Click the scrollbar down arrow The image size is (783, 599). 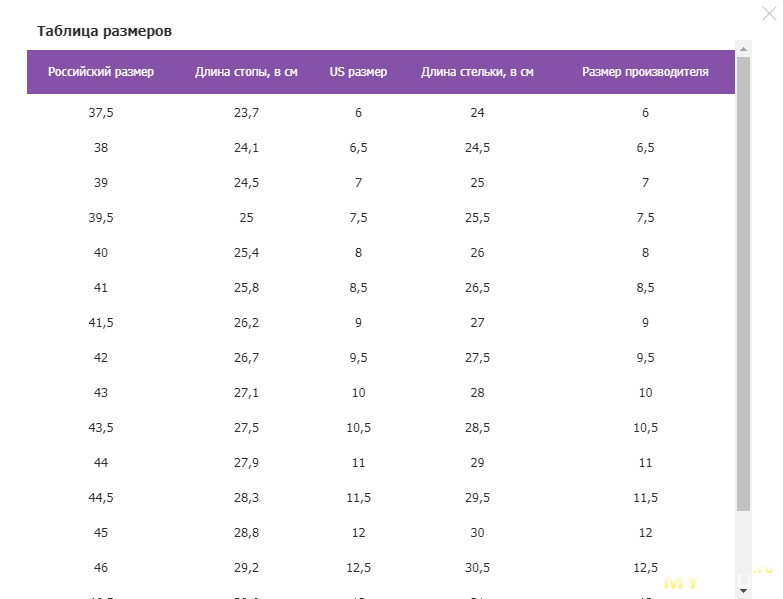[743, 591]
